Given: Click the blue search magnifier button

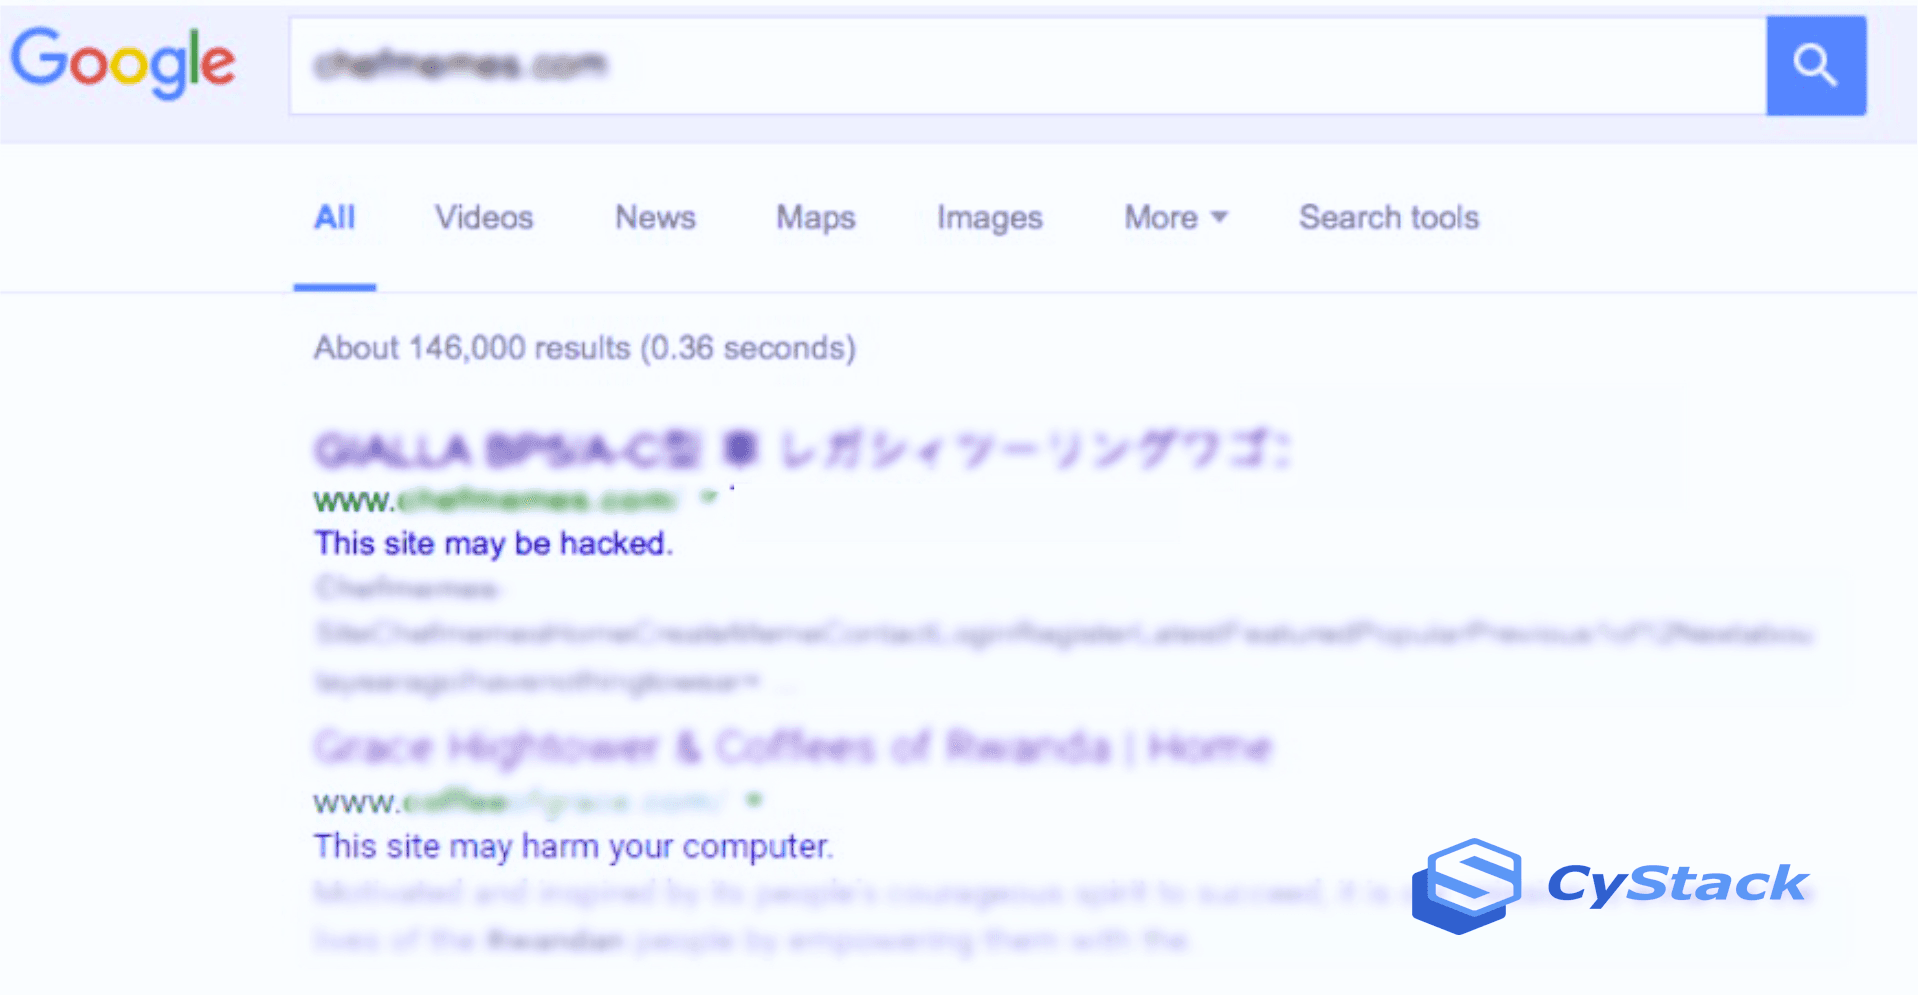Looking at the screenshot, I should point(1816,65).
